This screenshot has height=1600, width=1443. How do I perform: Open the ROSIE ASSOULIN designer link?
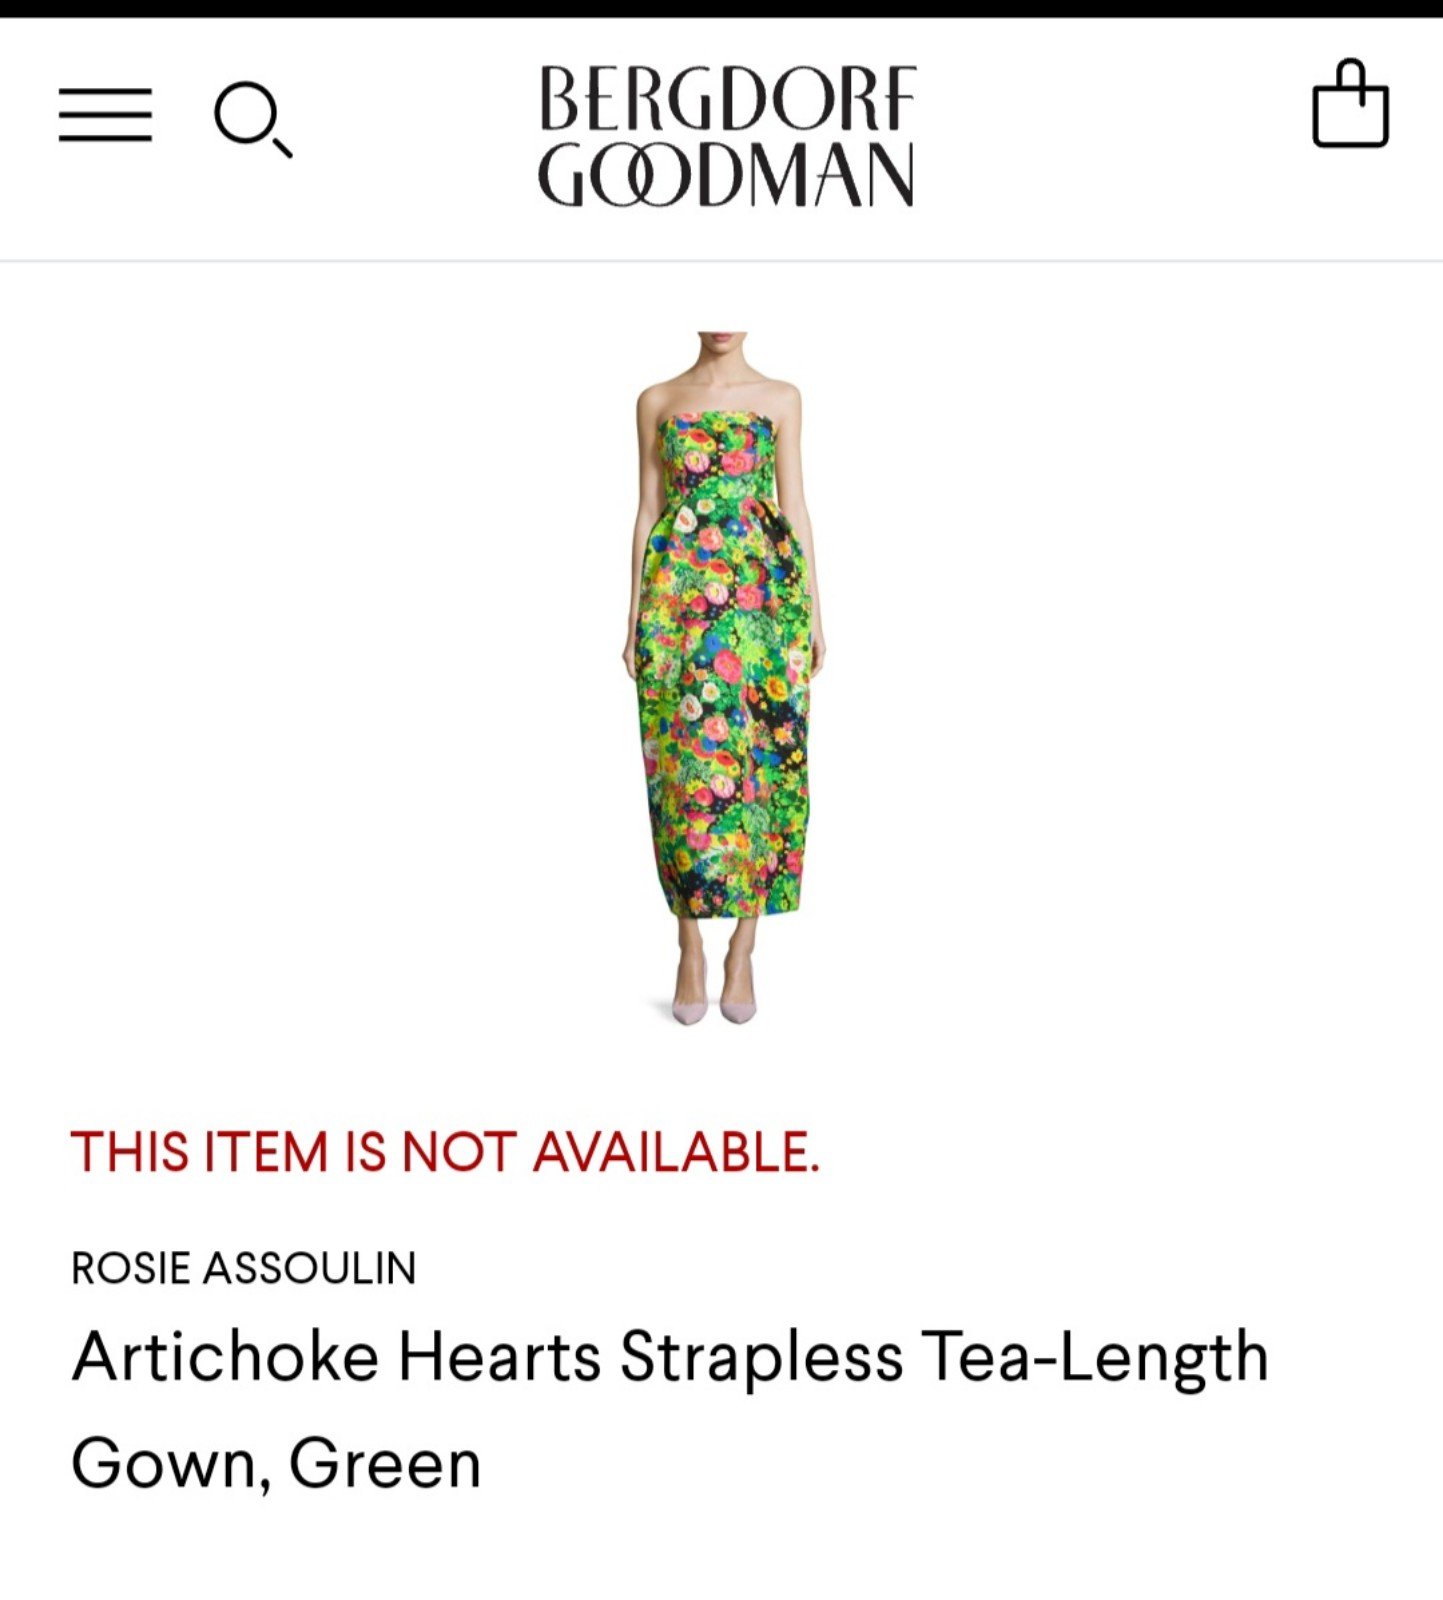coord(243,1268)
